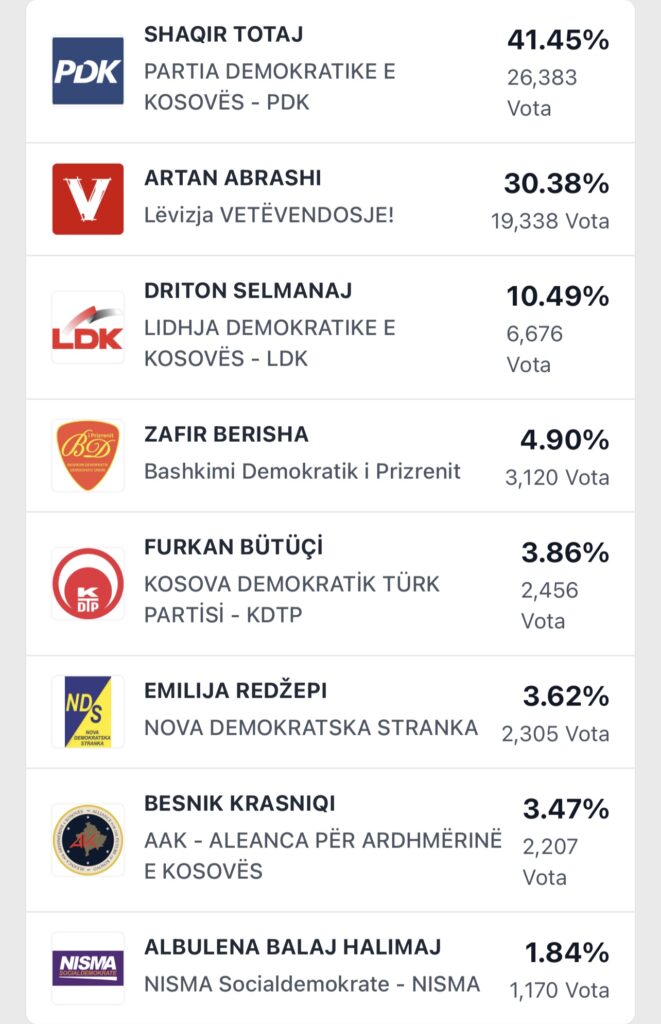661x1024 pixels.
Task: Tap Albulena Balaj Halimaj candidate name
Action: click(292, 947)
